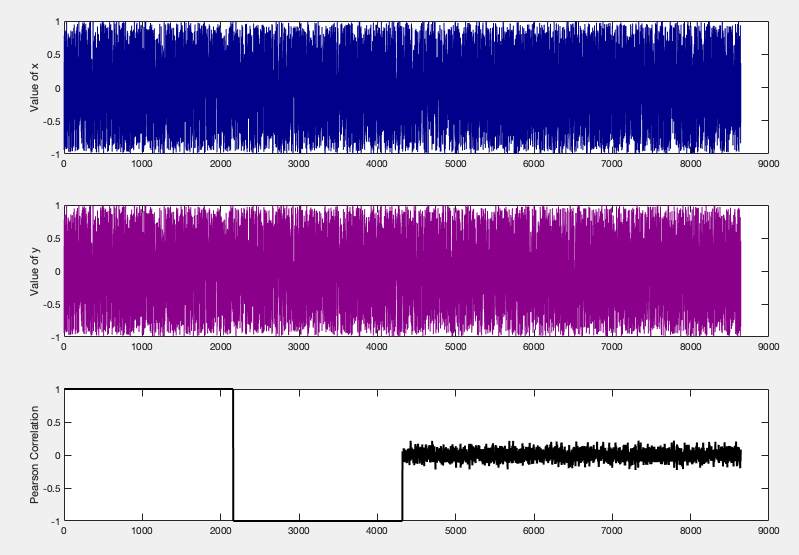The image size is (799, 555).
Task: Click the correlation line segment at value -1
Action: point(317,520)
